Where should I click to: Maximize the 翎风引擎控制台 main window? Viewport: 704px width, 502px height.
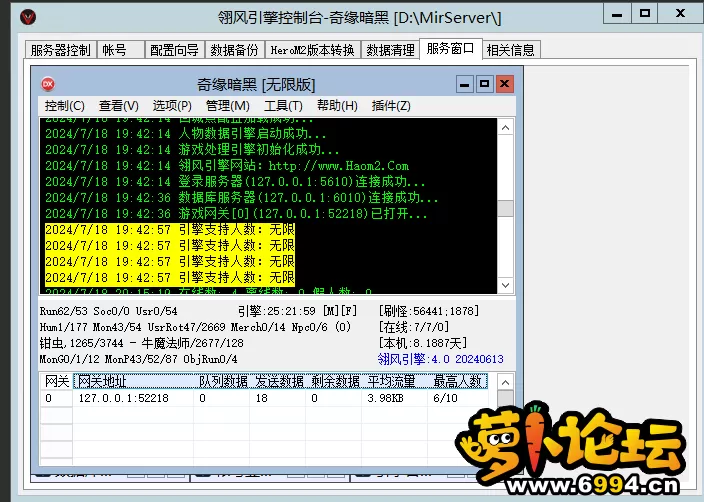tap(645, 14)
